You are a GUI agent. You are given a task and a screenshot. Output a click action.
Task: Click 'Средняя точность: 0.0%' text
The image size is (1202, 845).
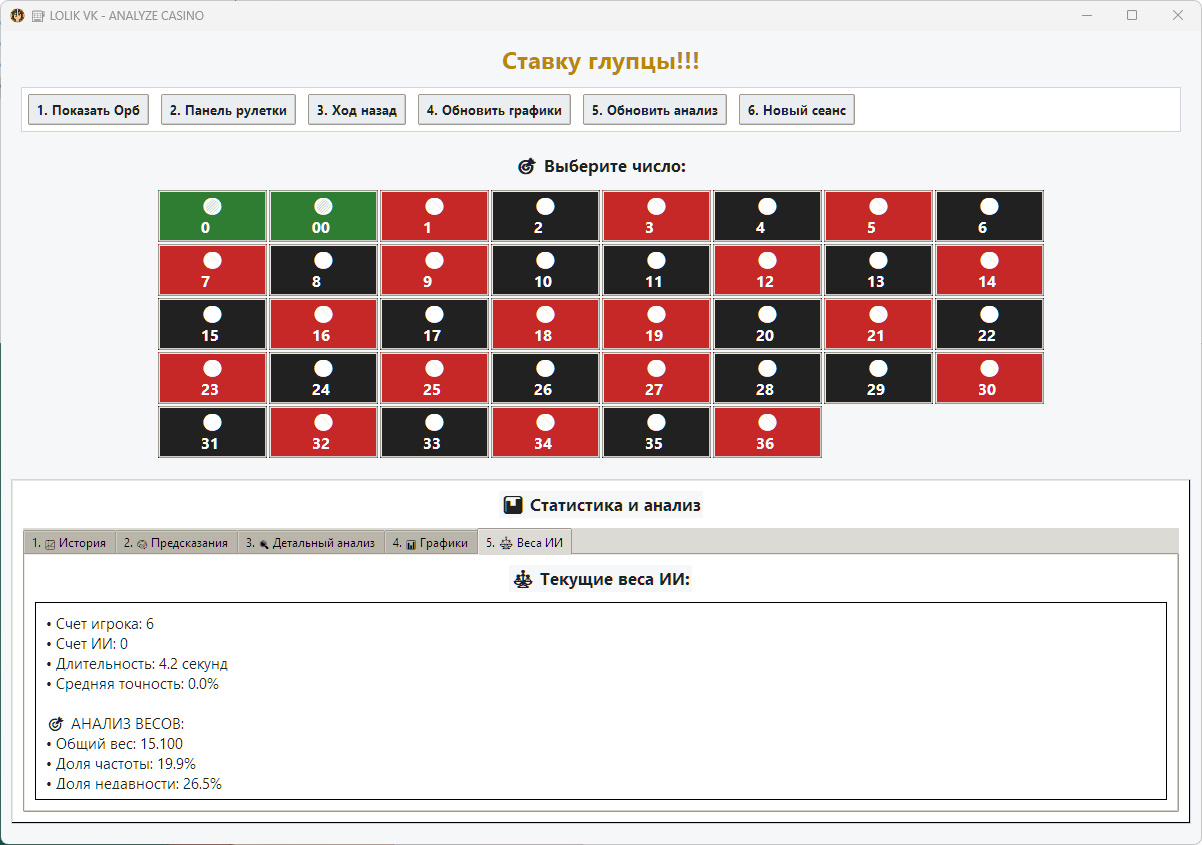point(132,684)
